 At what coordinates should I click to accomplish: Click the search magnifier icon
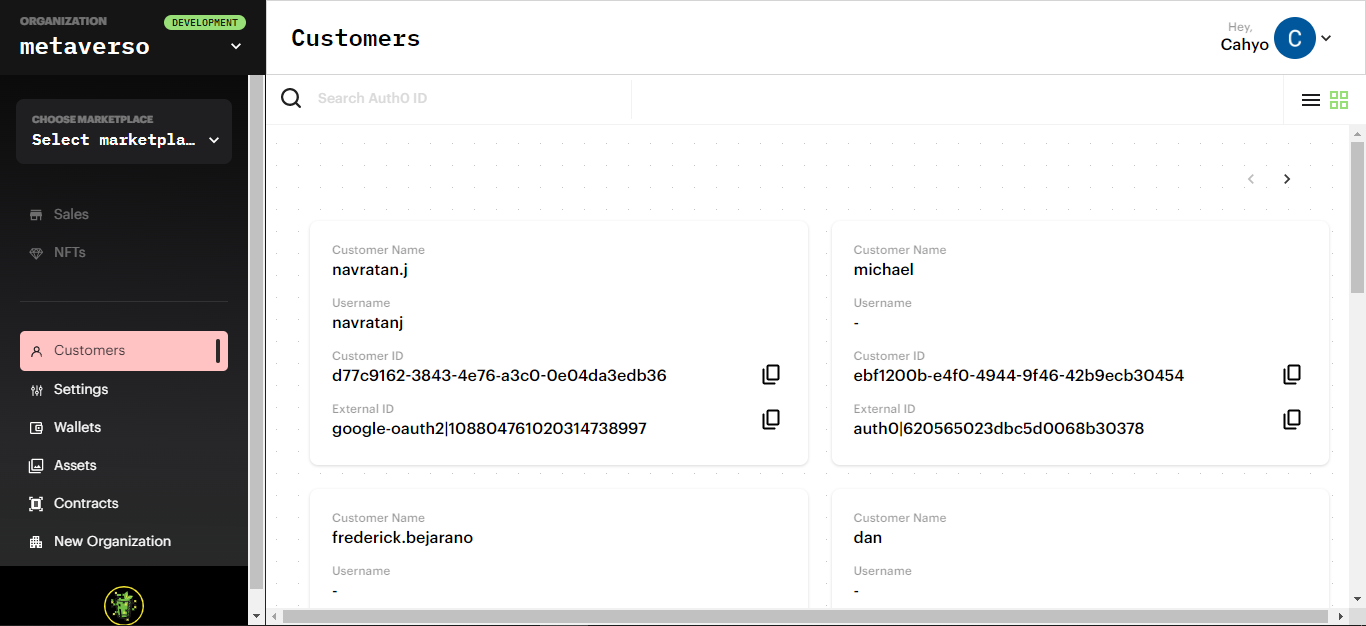pos(291,98)
